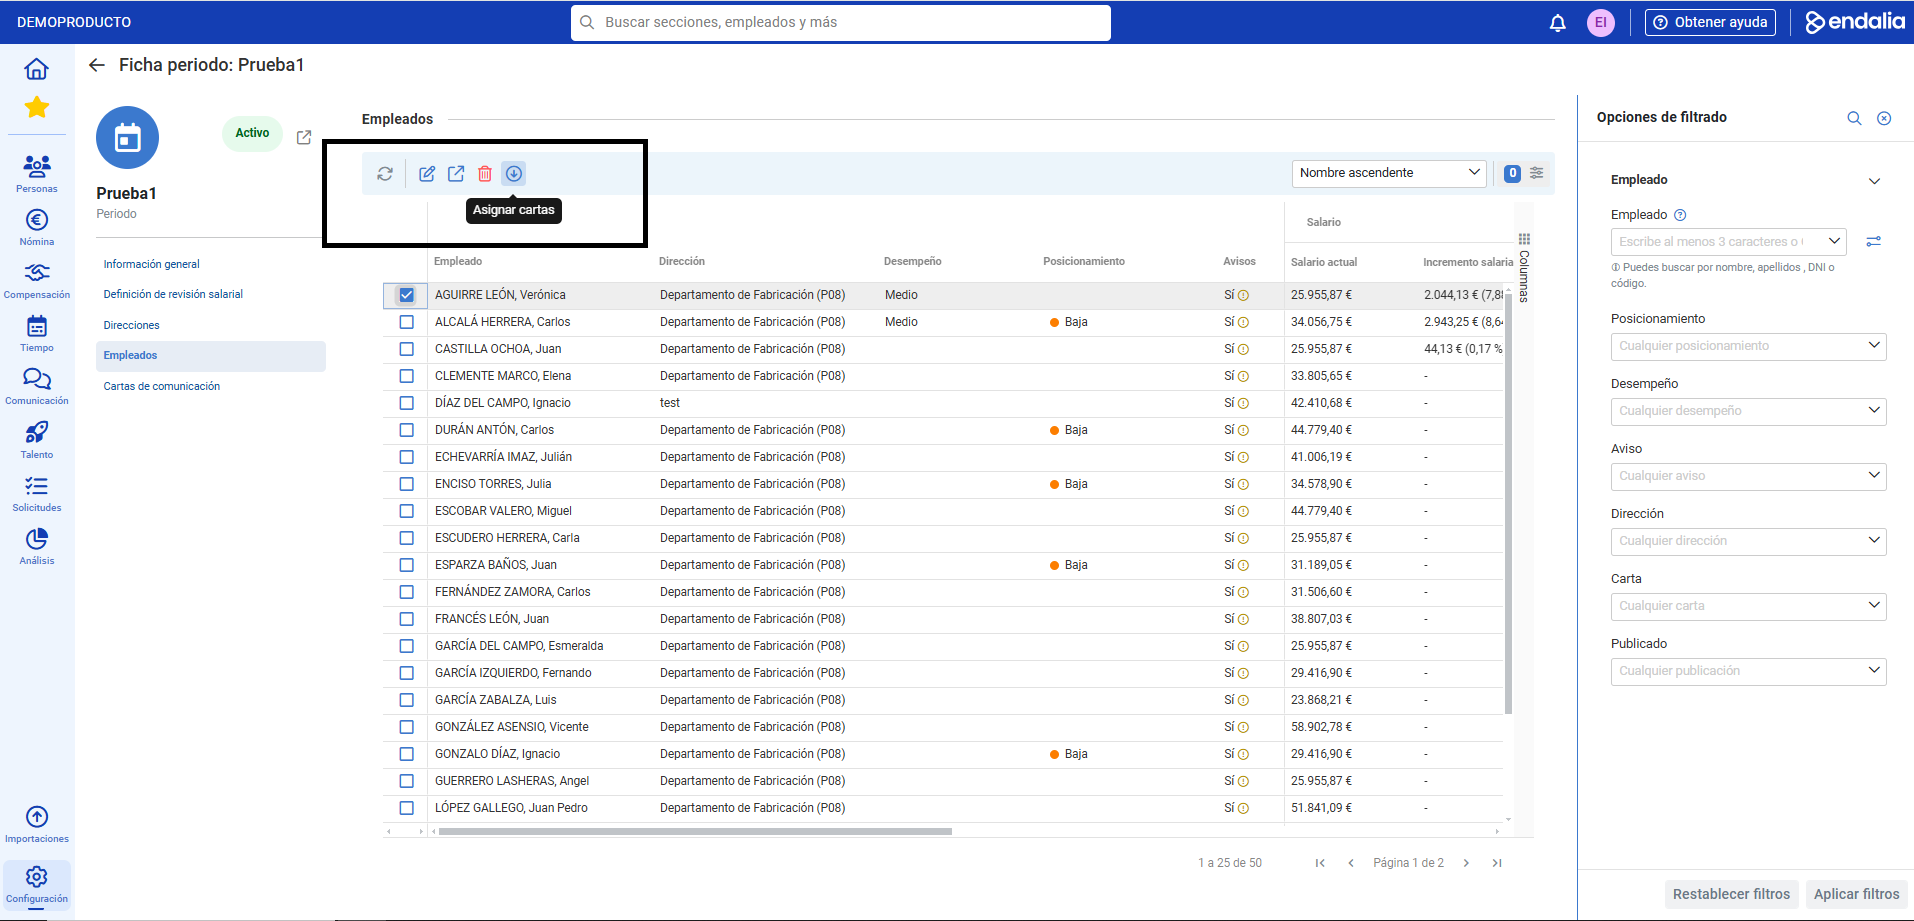Click horizontal scrollbar of employee table
This screenshot has width=1914, height=921.
click(695, 831)
